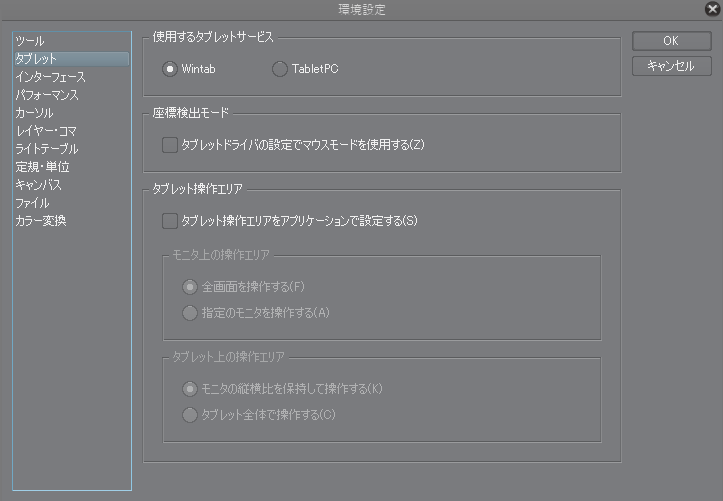This screenshot has height=501, width=723.
Task: Open the カーソル category
Action: point(71,113)
